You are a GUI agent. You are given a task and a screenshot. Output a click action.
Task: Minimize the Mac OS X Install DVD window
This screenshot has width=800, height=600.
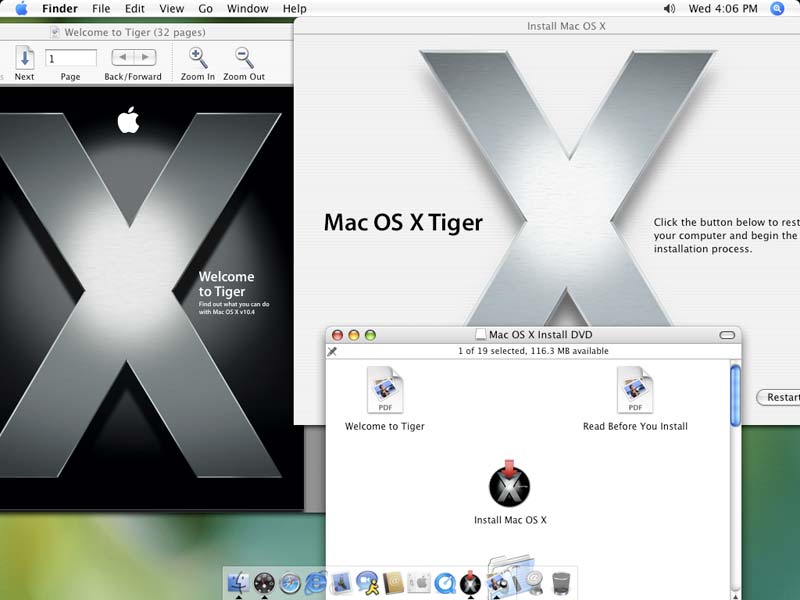[354, 335]
